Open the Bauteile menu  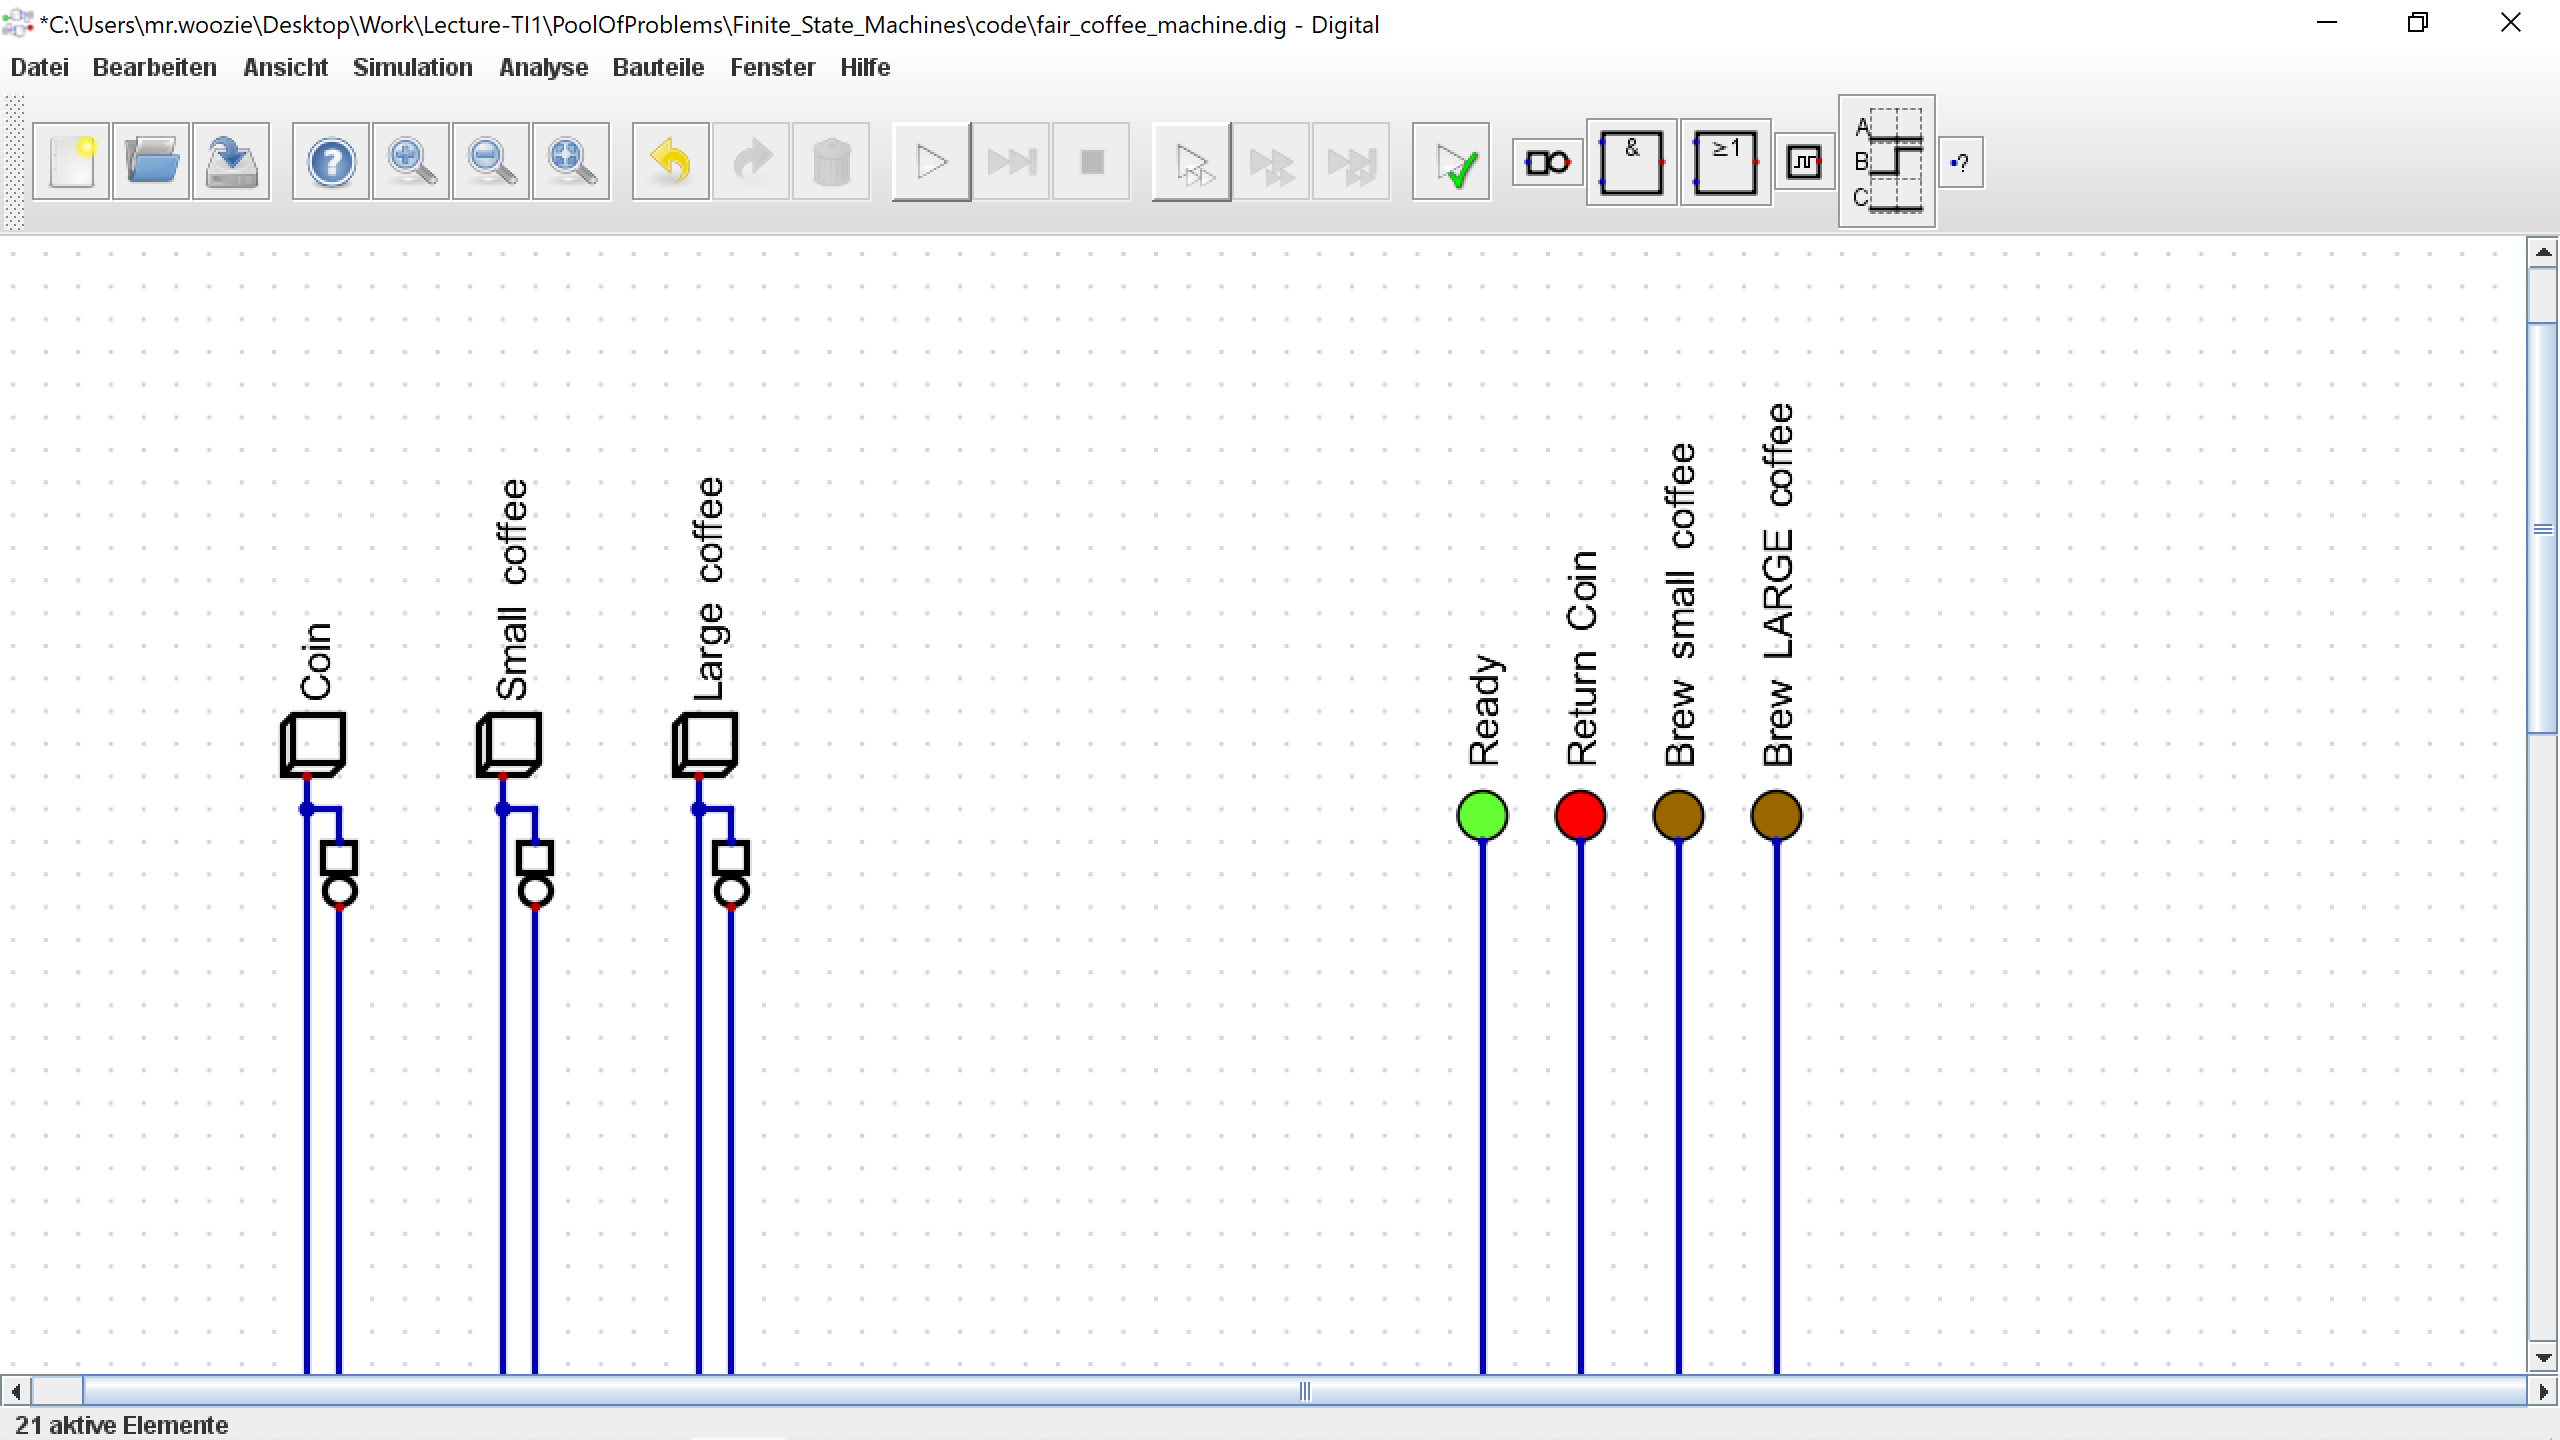658,67
